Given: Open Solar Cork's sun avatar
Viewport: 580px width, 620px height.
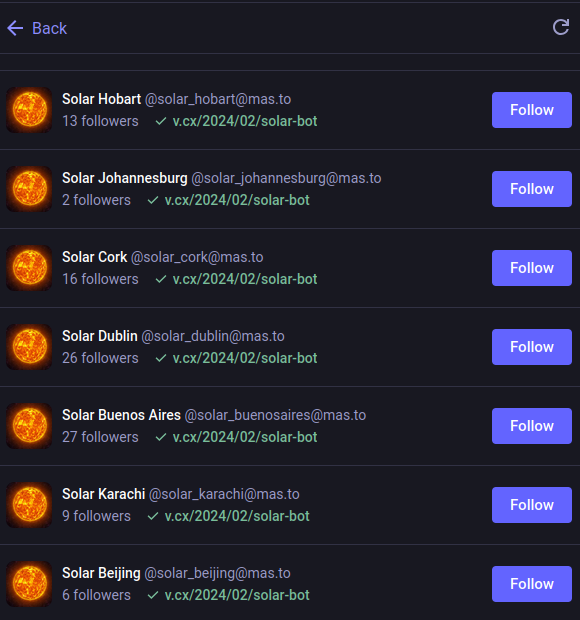Looking at the screenshot, I should [29, 268].
